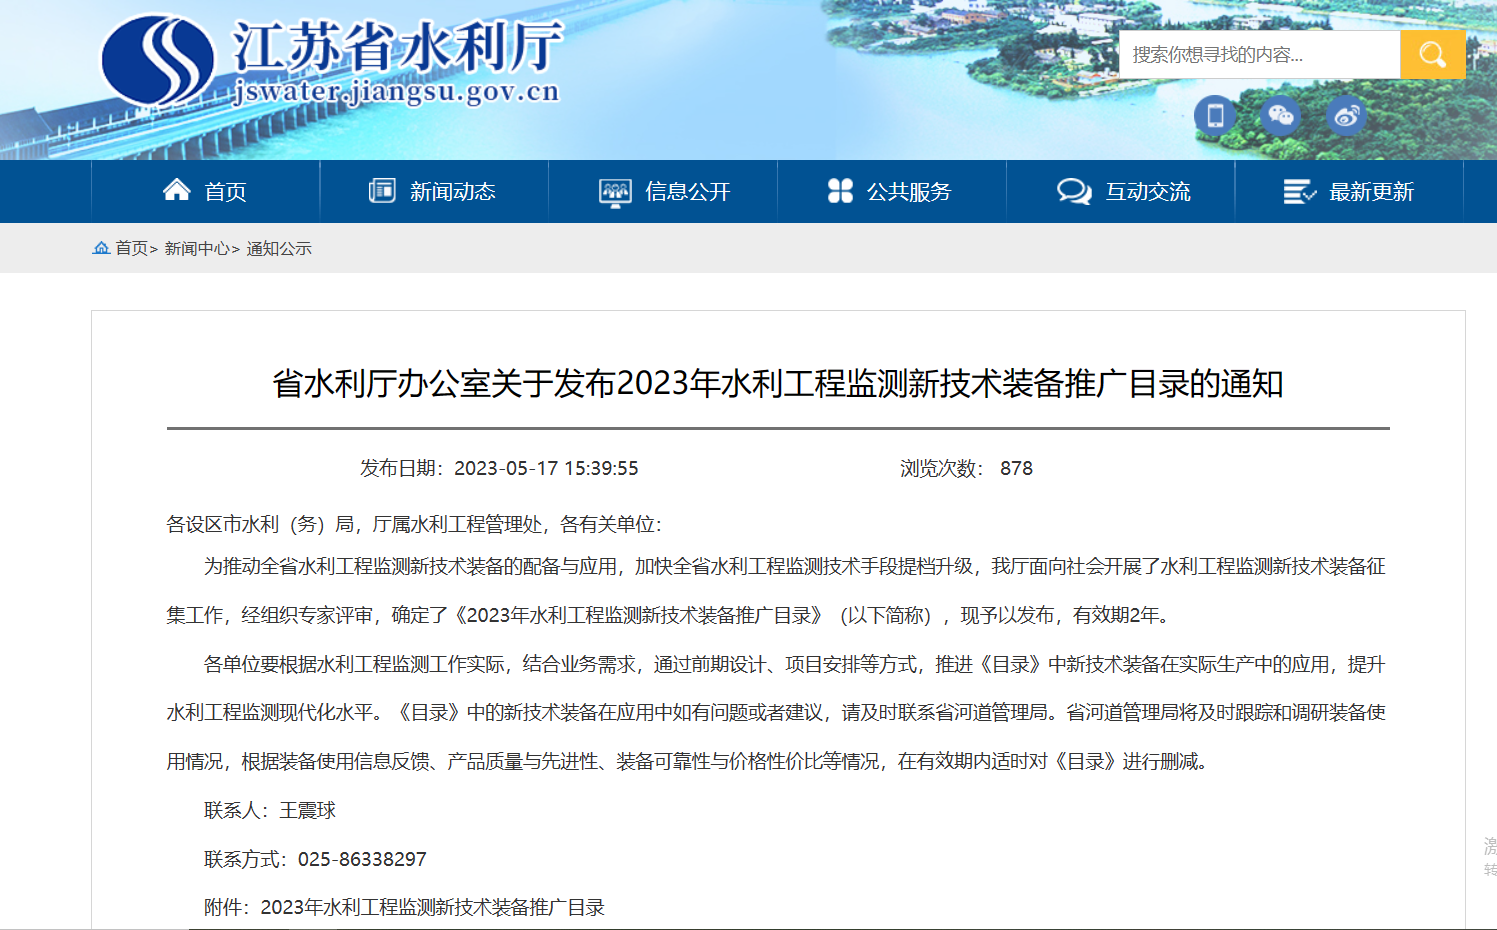Click the monitor icon beside 信息公开

click(615, 192)
